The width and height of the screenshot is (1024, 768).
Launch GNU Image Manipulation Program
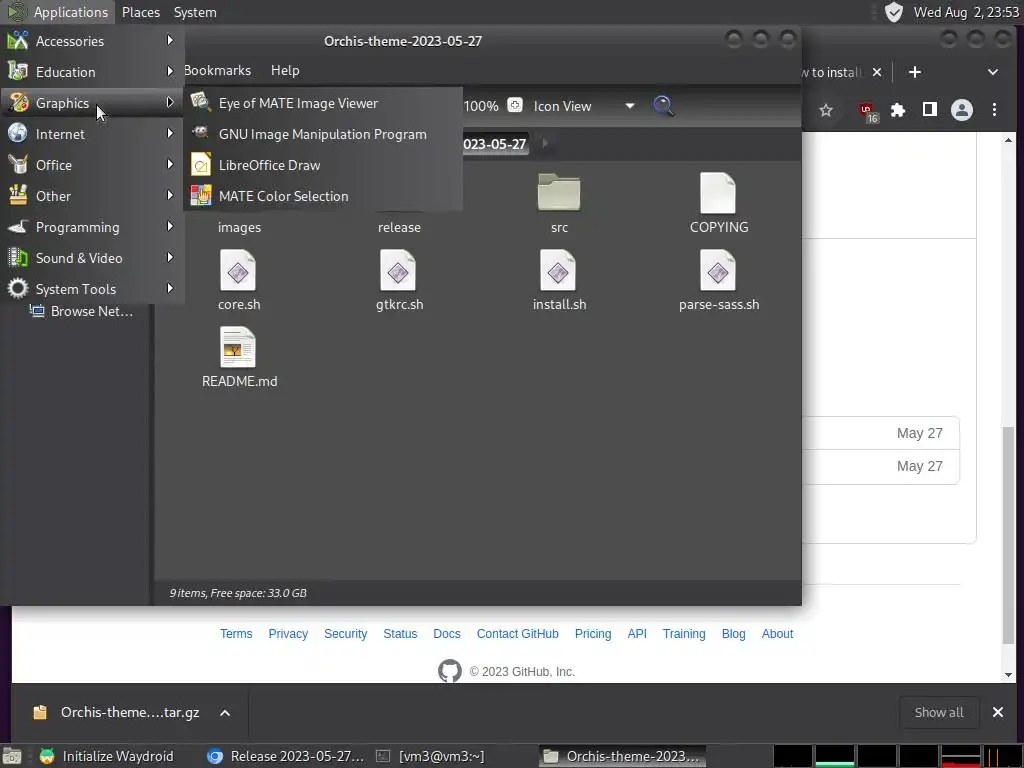tap(323, 134)
